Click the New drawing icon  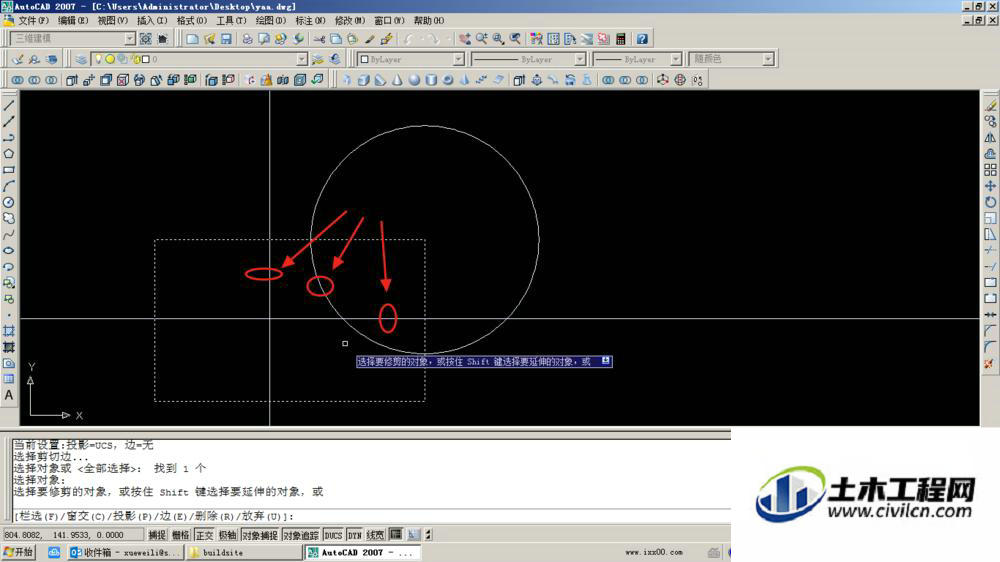pos(192,39)
